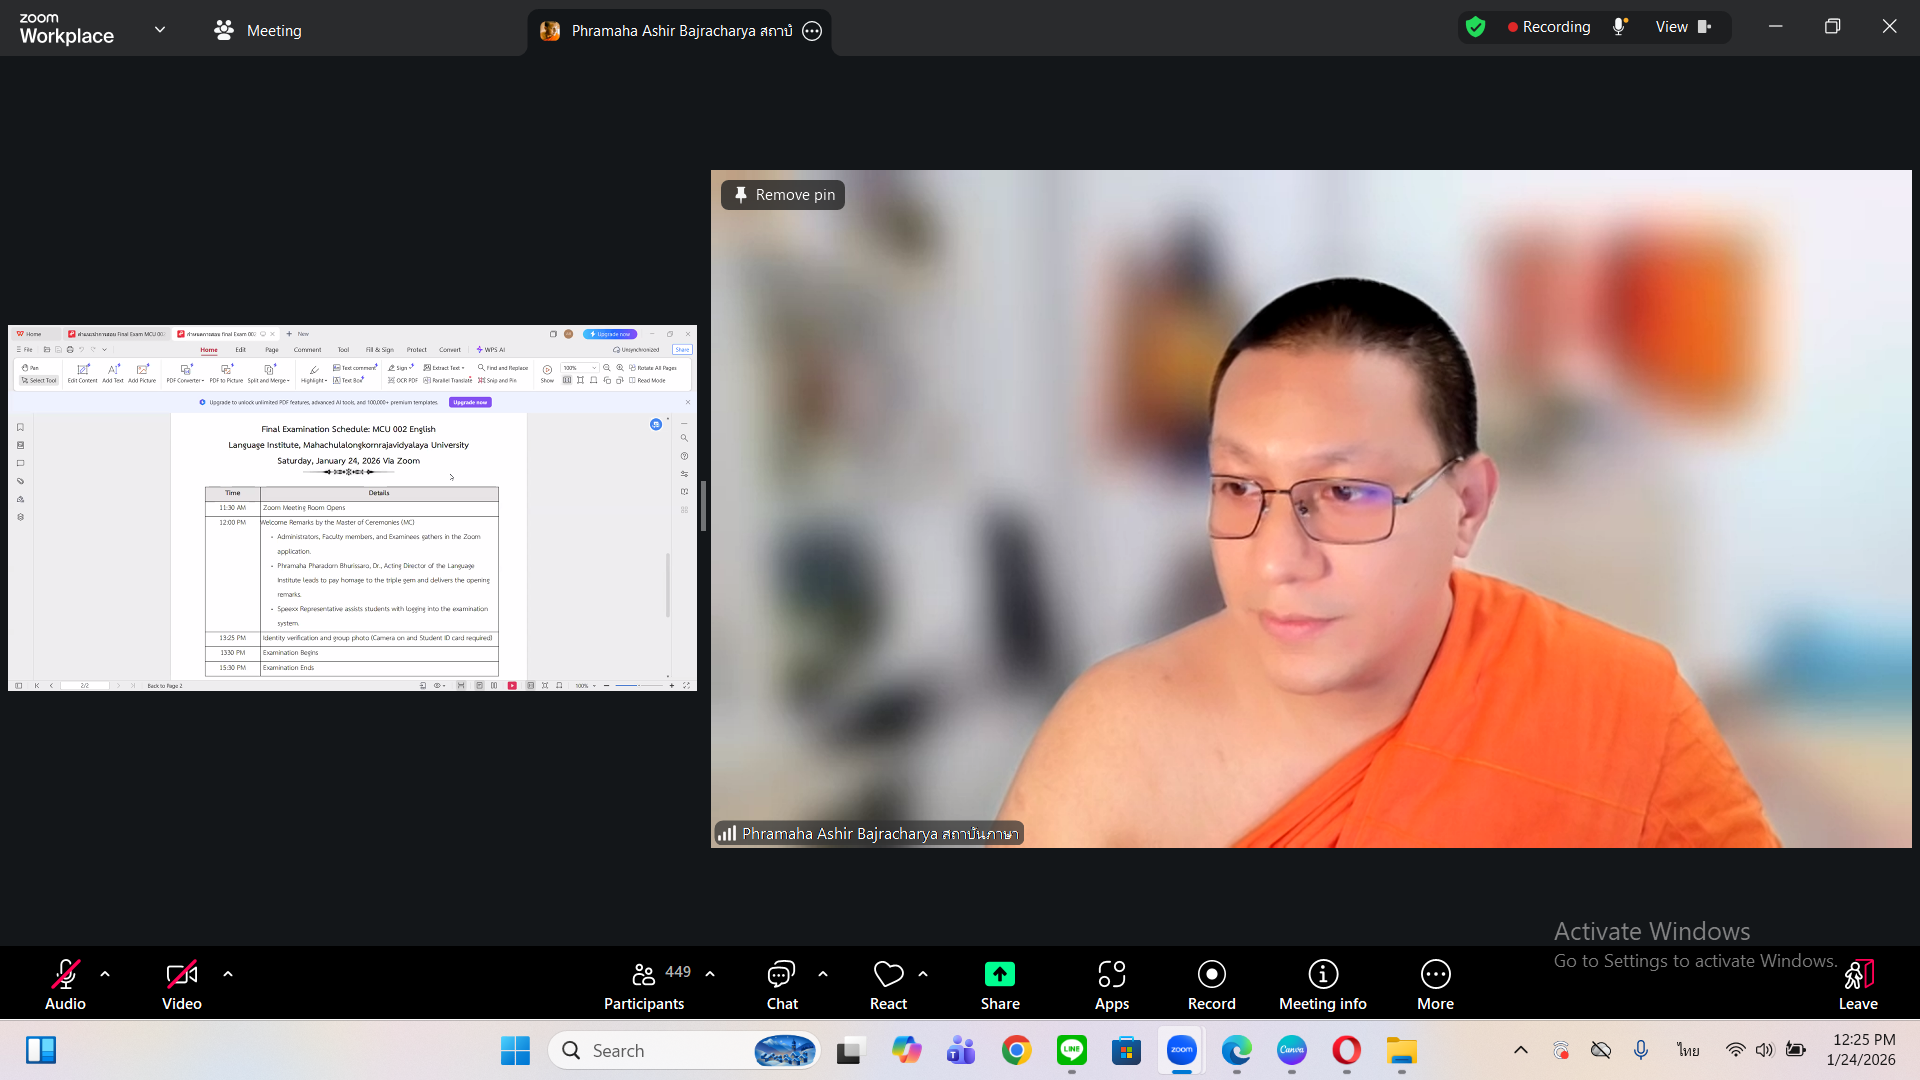Open the More options menu
Screen dimensions: 1920x1080
[1435, 985]
